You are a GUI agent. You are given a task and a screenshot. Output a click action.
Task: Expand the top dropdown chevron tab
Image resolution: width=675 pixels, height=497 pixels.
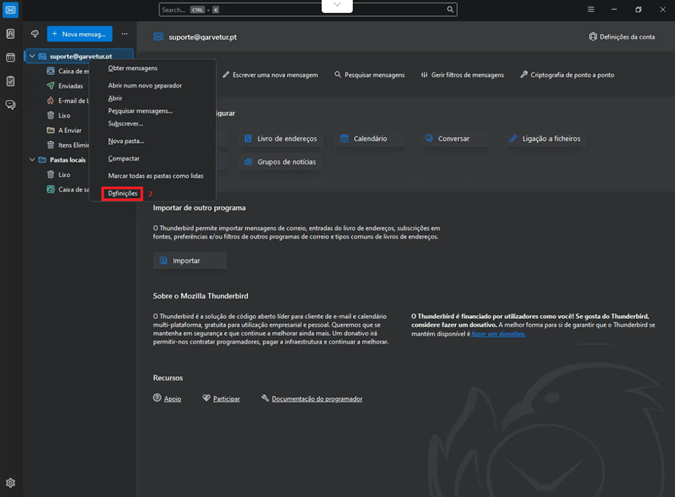(x=337, y=5)
